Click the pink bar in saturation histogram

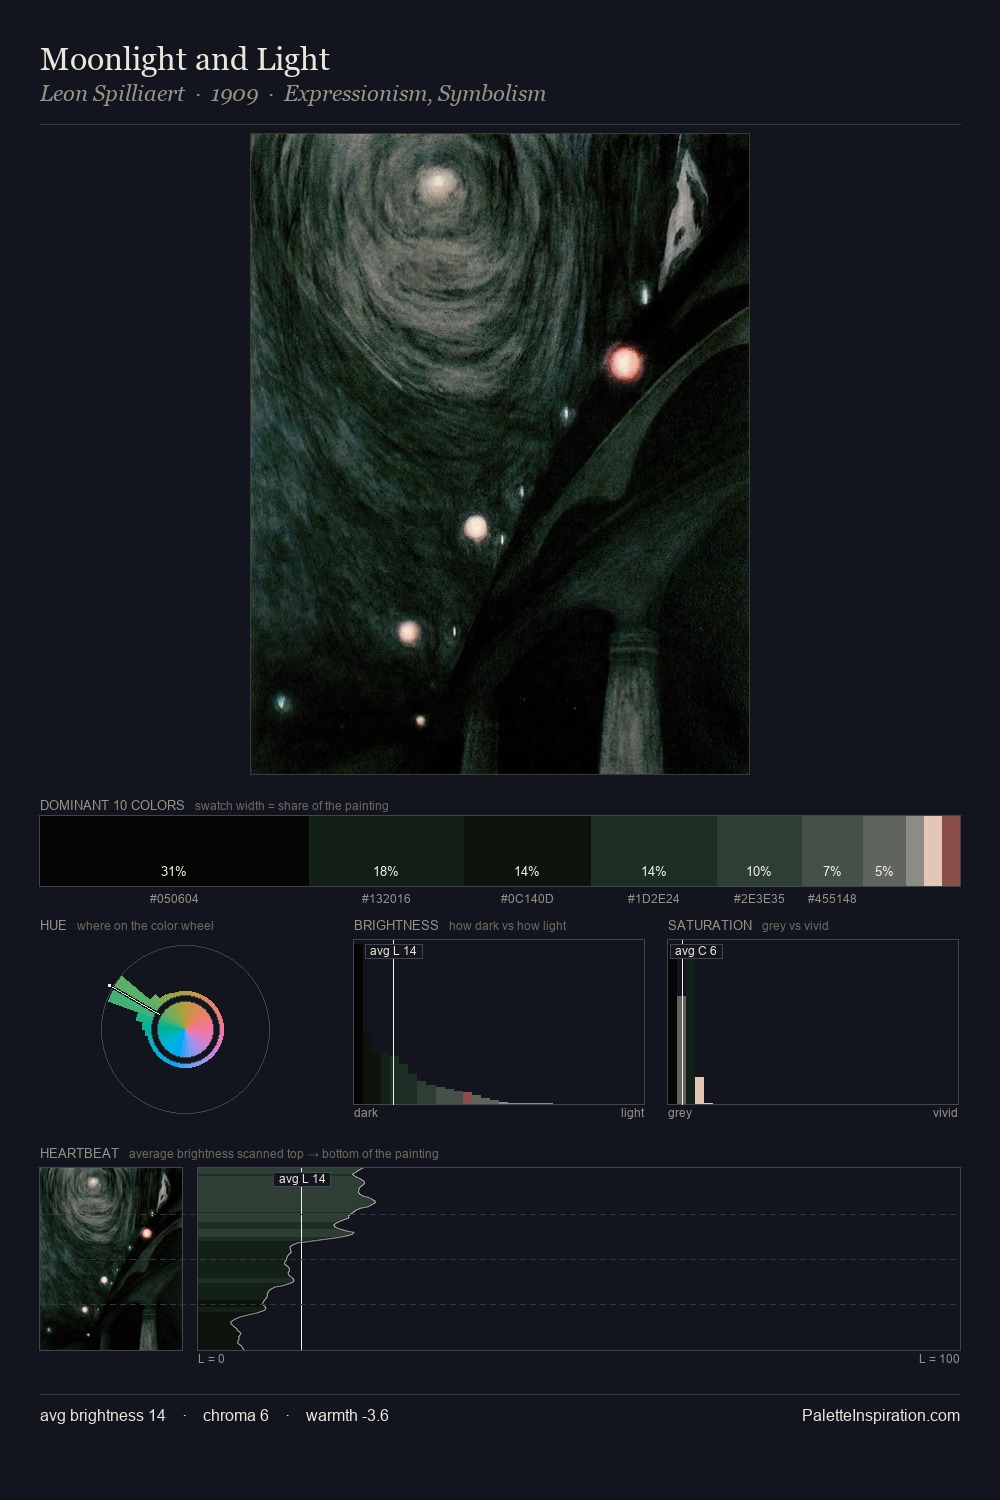(x=700, y=1091)
